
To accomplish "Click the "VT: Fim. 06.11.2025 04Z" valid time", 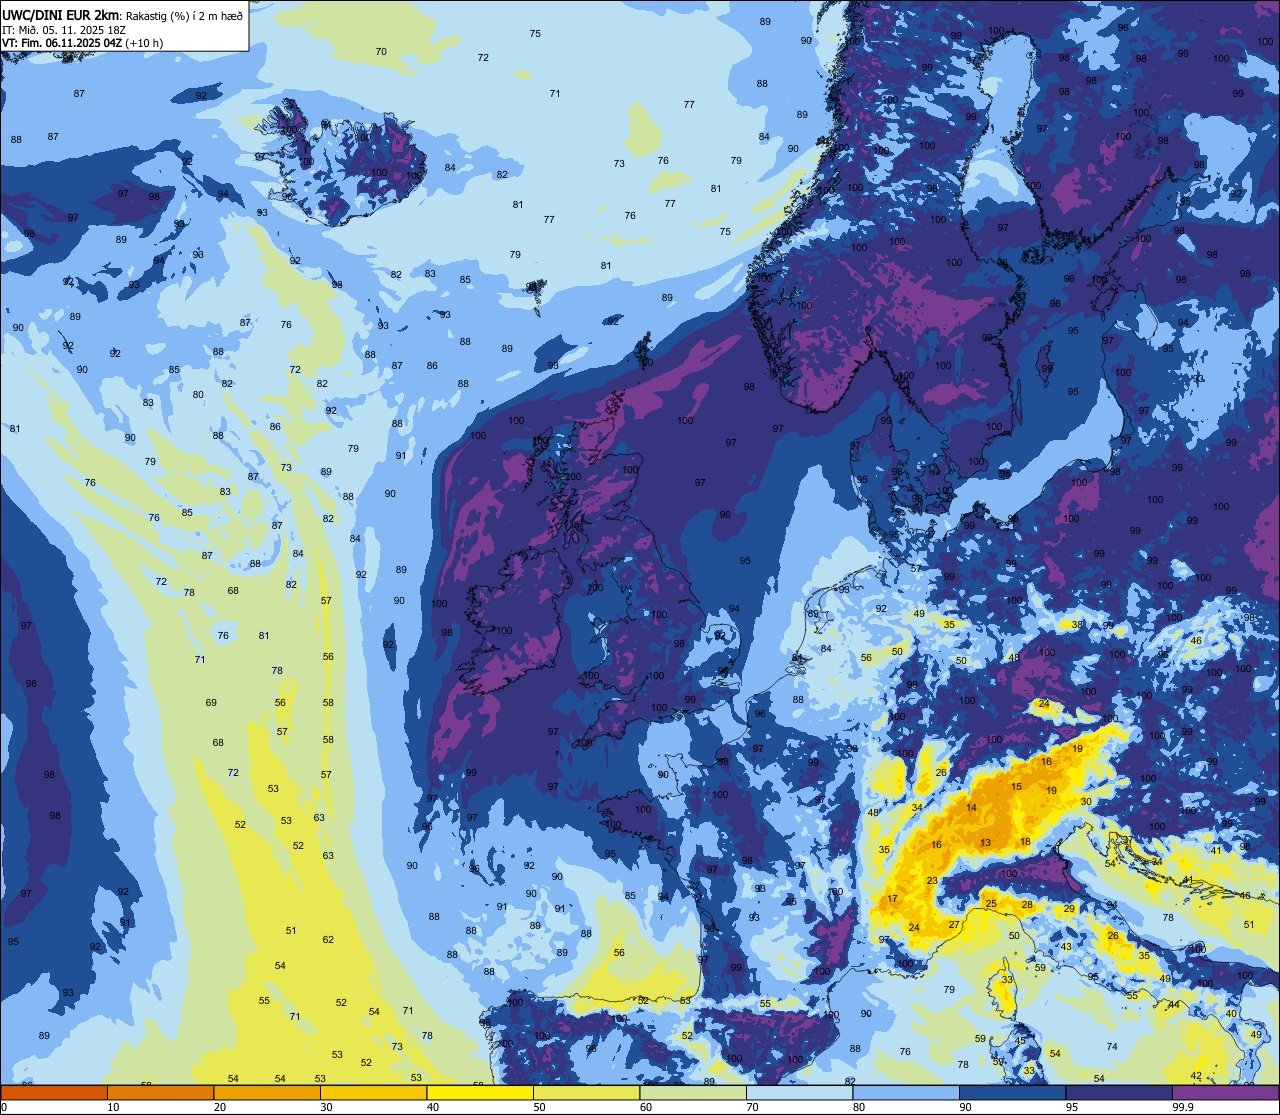I will [x=62, y=43].
